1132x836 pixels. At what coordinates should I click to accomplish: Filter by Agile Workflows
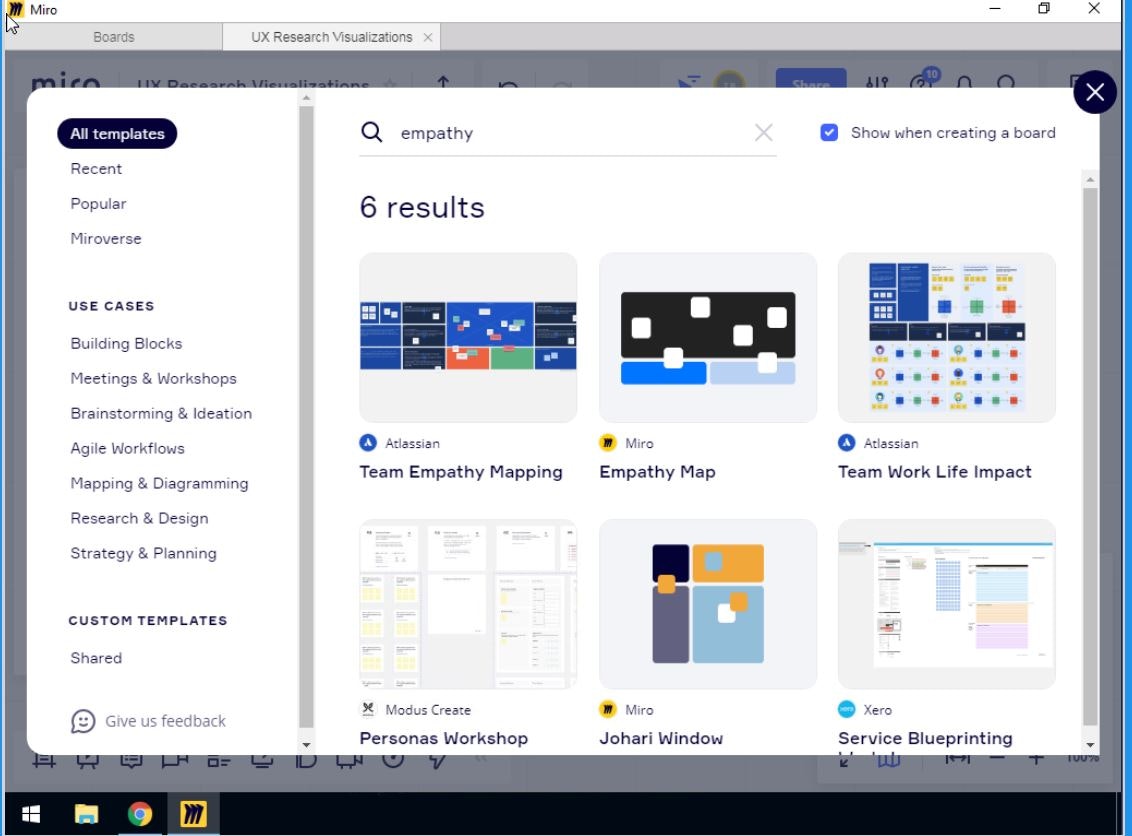coord(127,448)
